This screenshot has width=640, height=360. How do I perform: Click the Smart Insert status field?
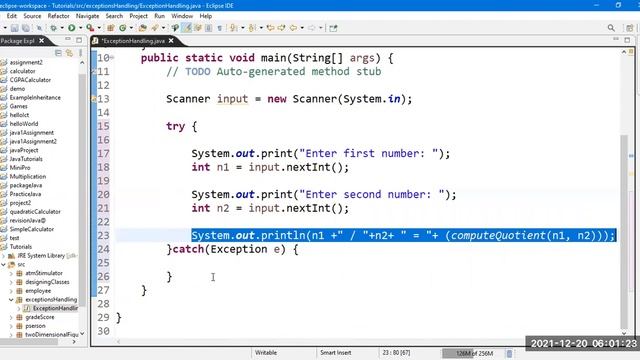point(336,353)
